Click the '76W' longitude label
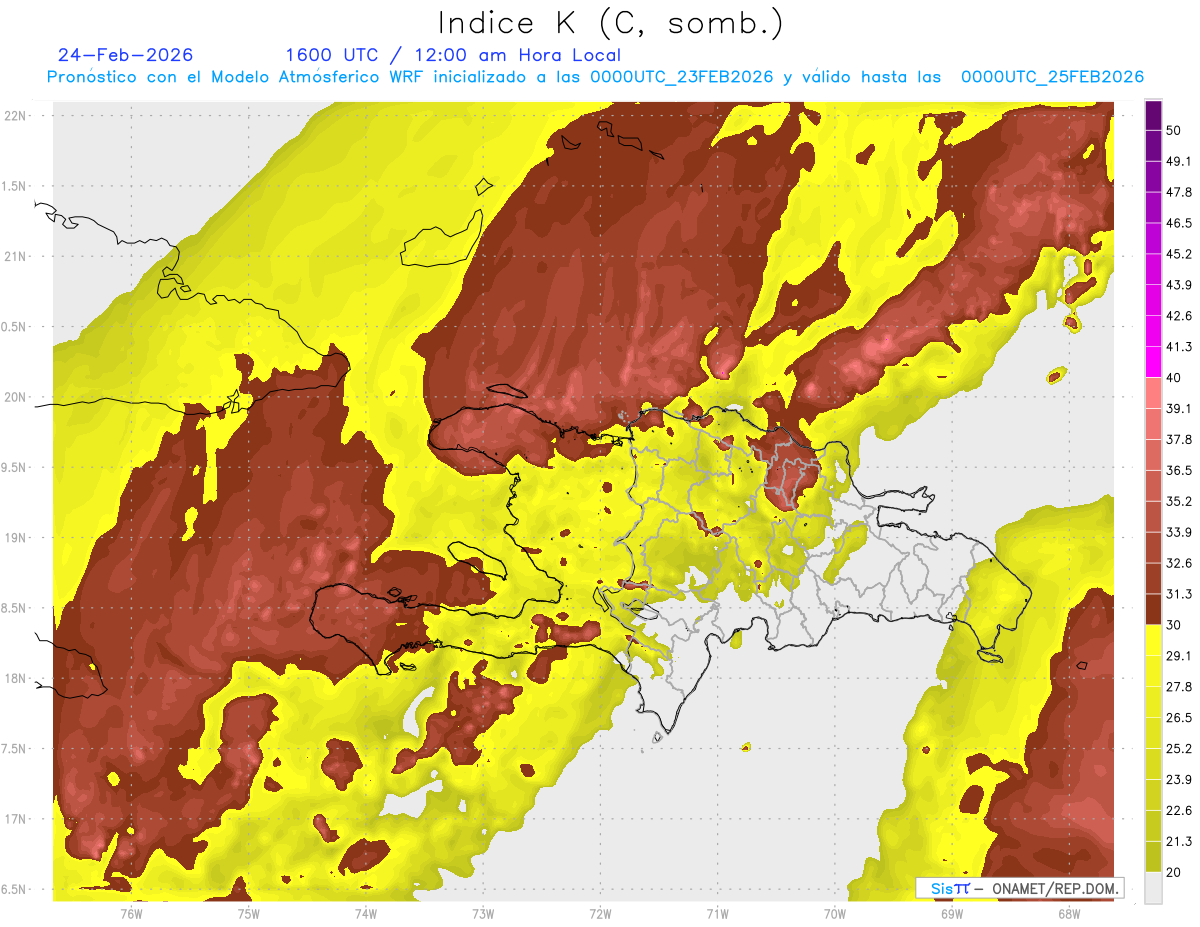 (131, 913)
